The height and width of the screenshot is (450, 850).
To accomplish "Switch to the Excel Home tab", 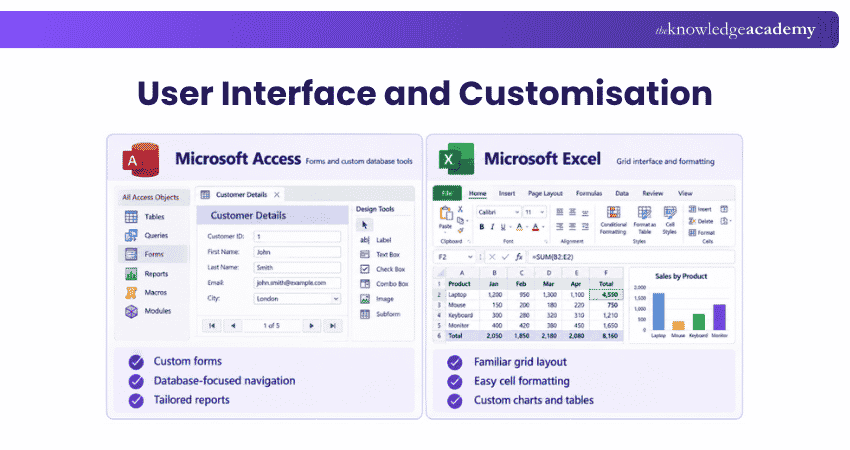I will [478, 194].
